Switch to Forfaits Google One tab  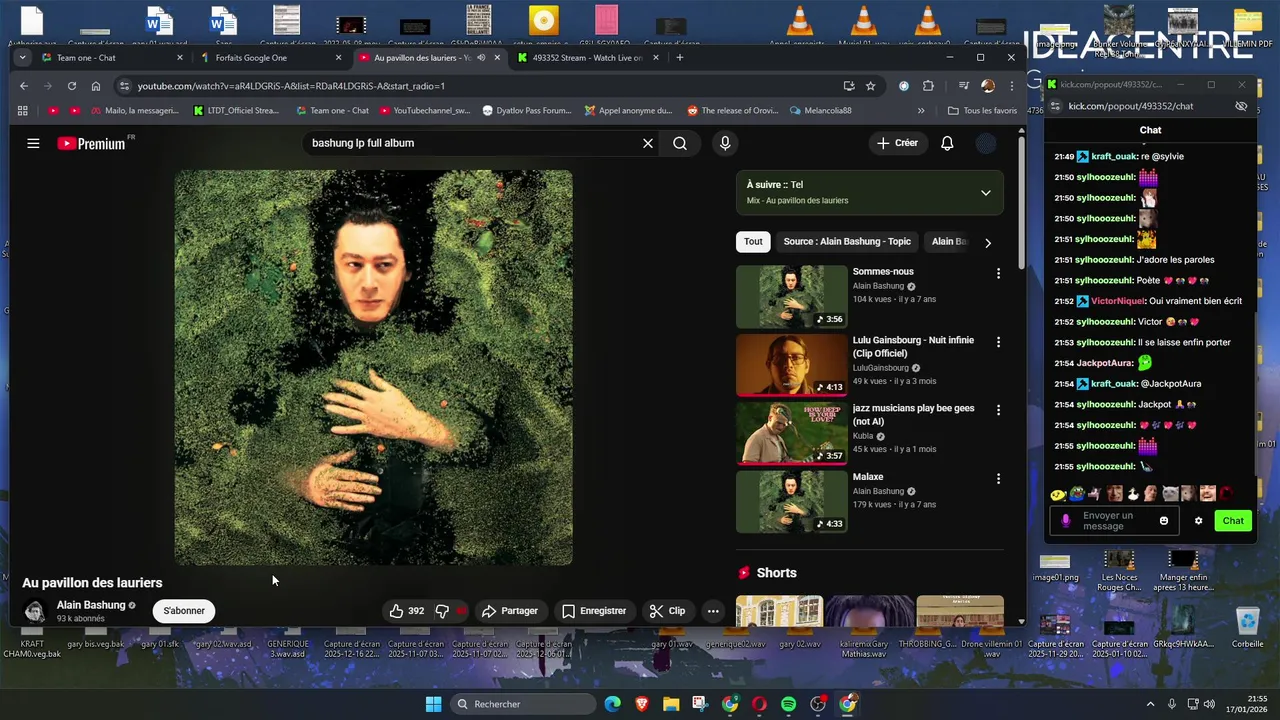271,58
